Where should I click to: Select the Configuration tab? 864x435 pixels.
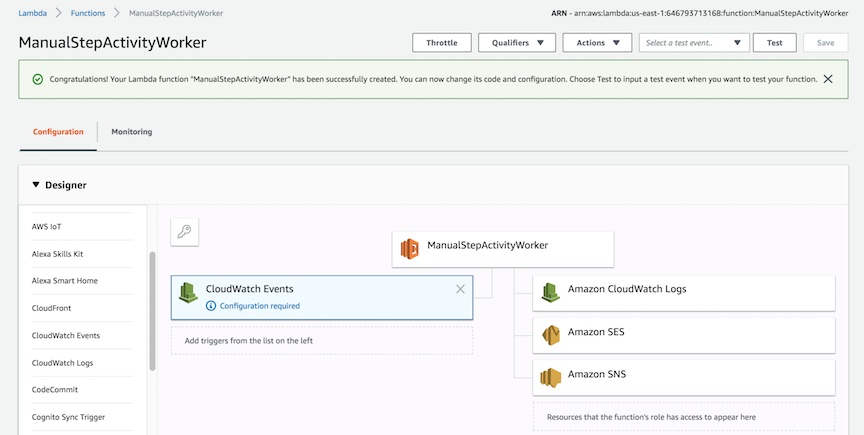pos(58,132)
